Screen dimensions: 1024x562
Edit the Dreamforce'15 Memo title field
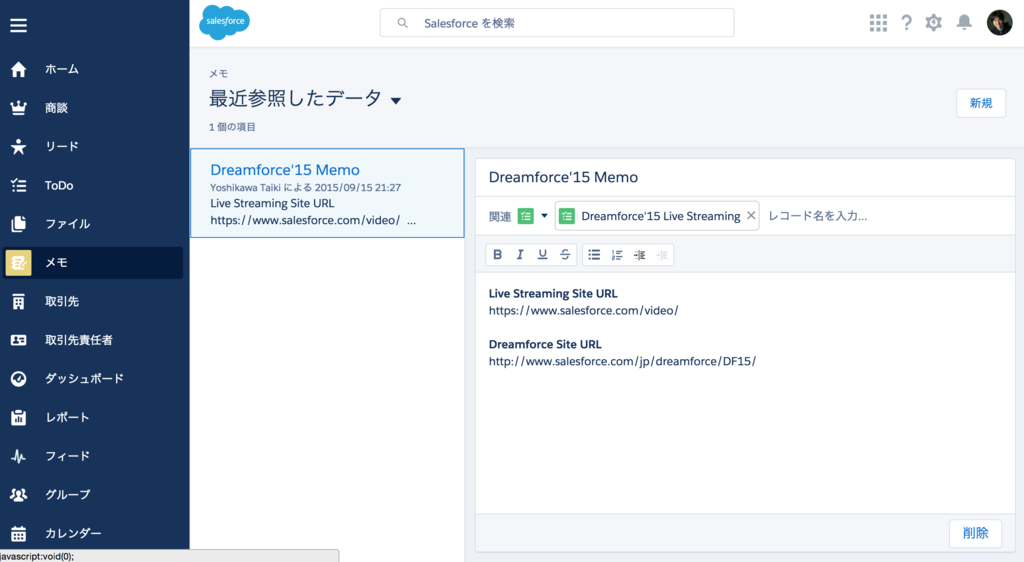click(745, 178)
